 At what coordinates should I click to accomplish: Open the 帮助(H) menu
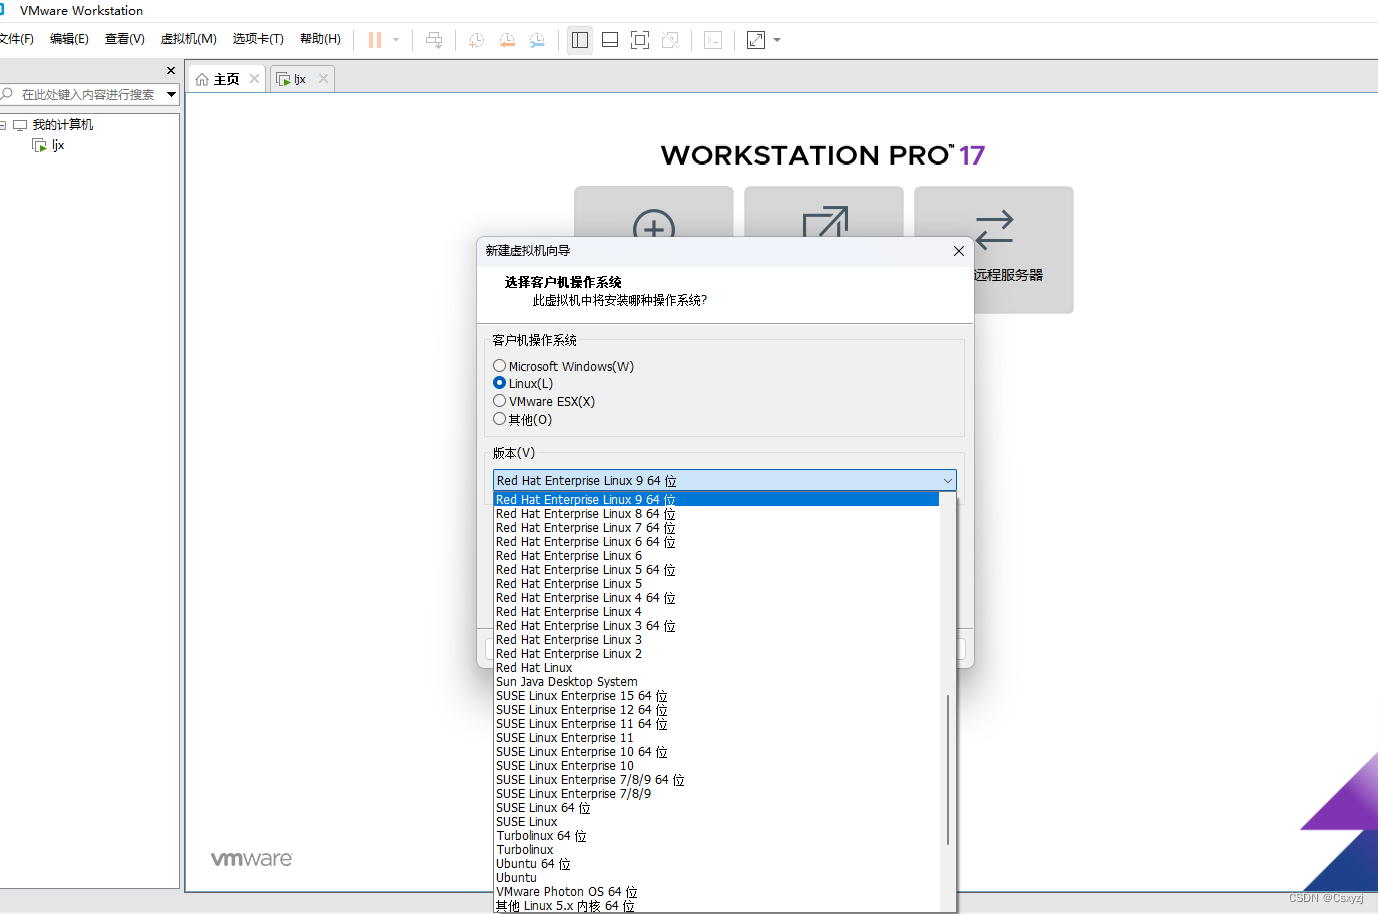click(x=320, y=39)
